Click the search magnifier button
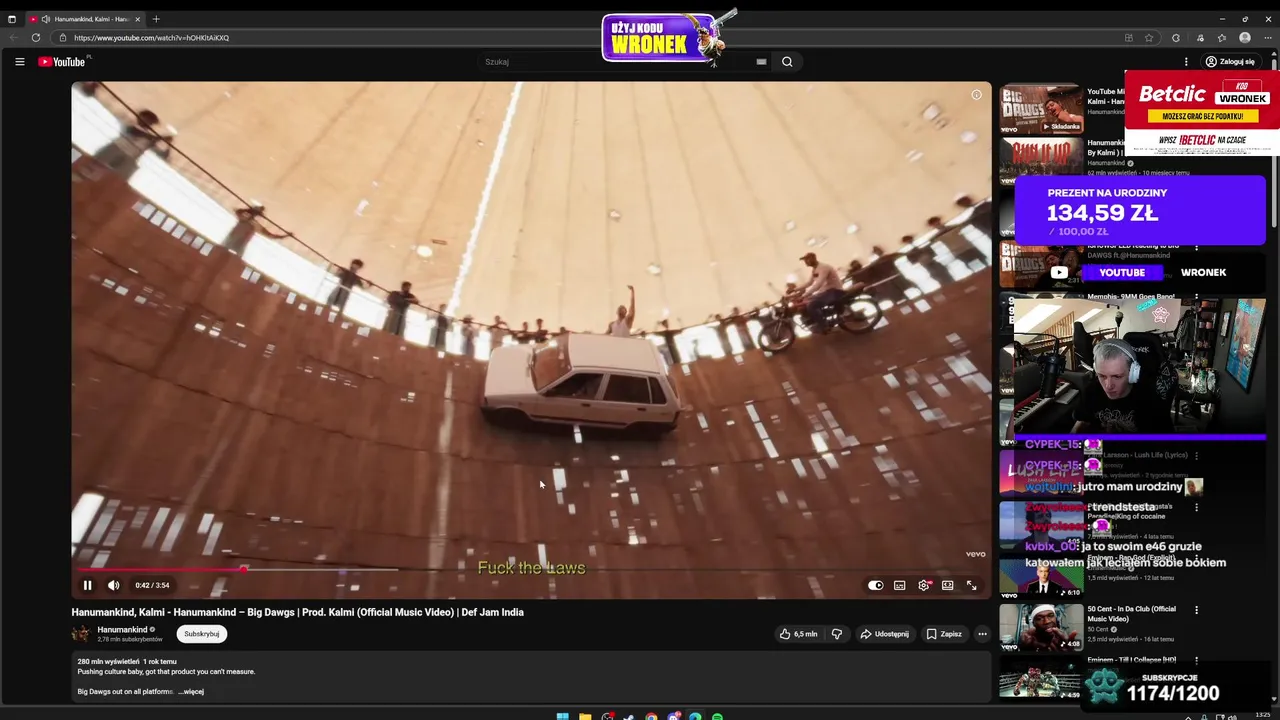The width and height of the screenshot is (1280, 720). 787,61
